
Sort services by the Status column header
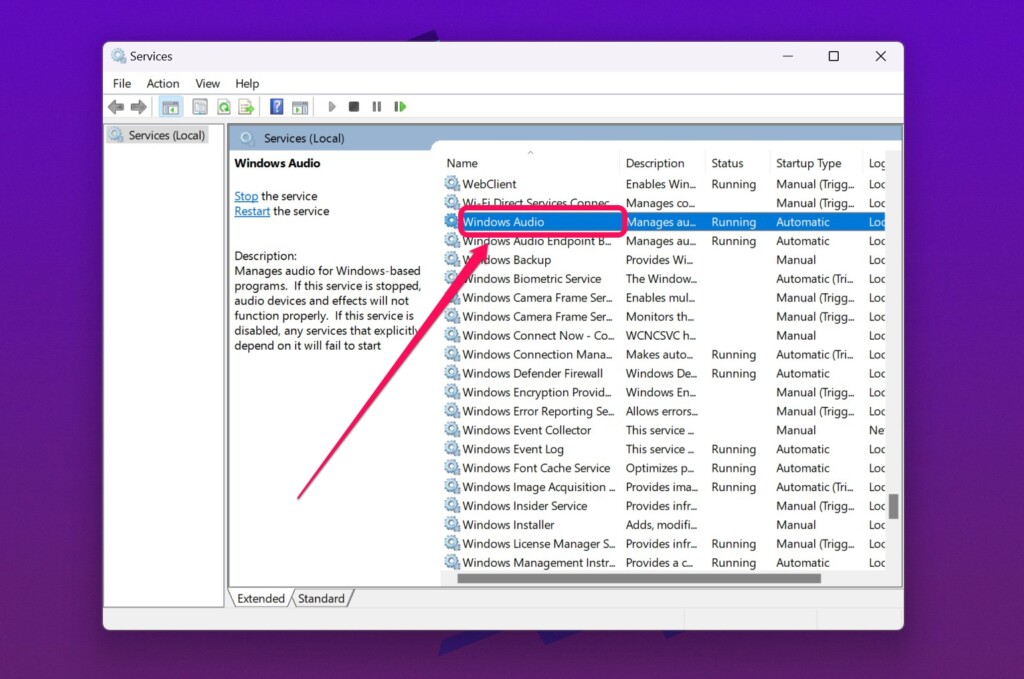tap(727, 163)
